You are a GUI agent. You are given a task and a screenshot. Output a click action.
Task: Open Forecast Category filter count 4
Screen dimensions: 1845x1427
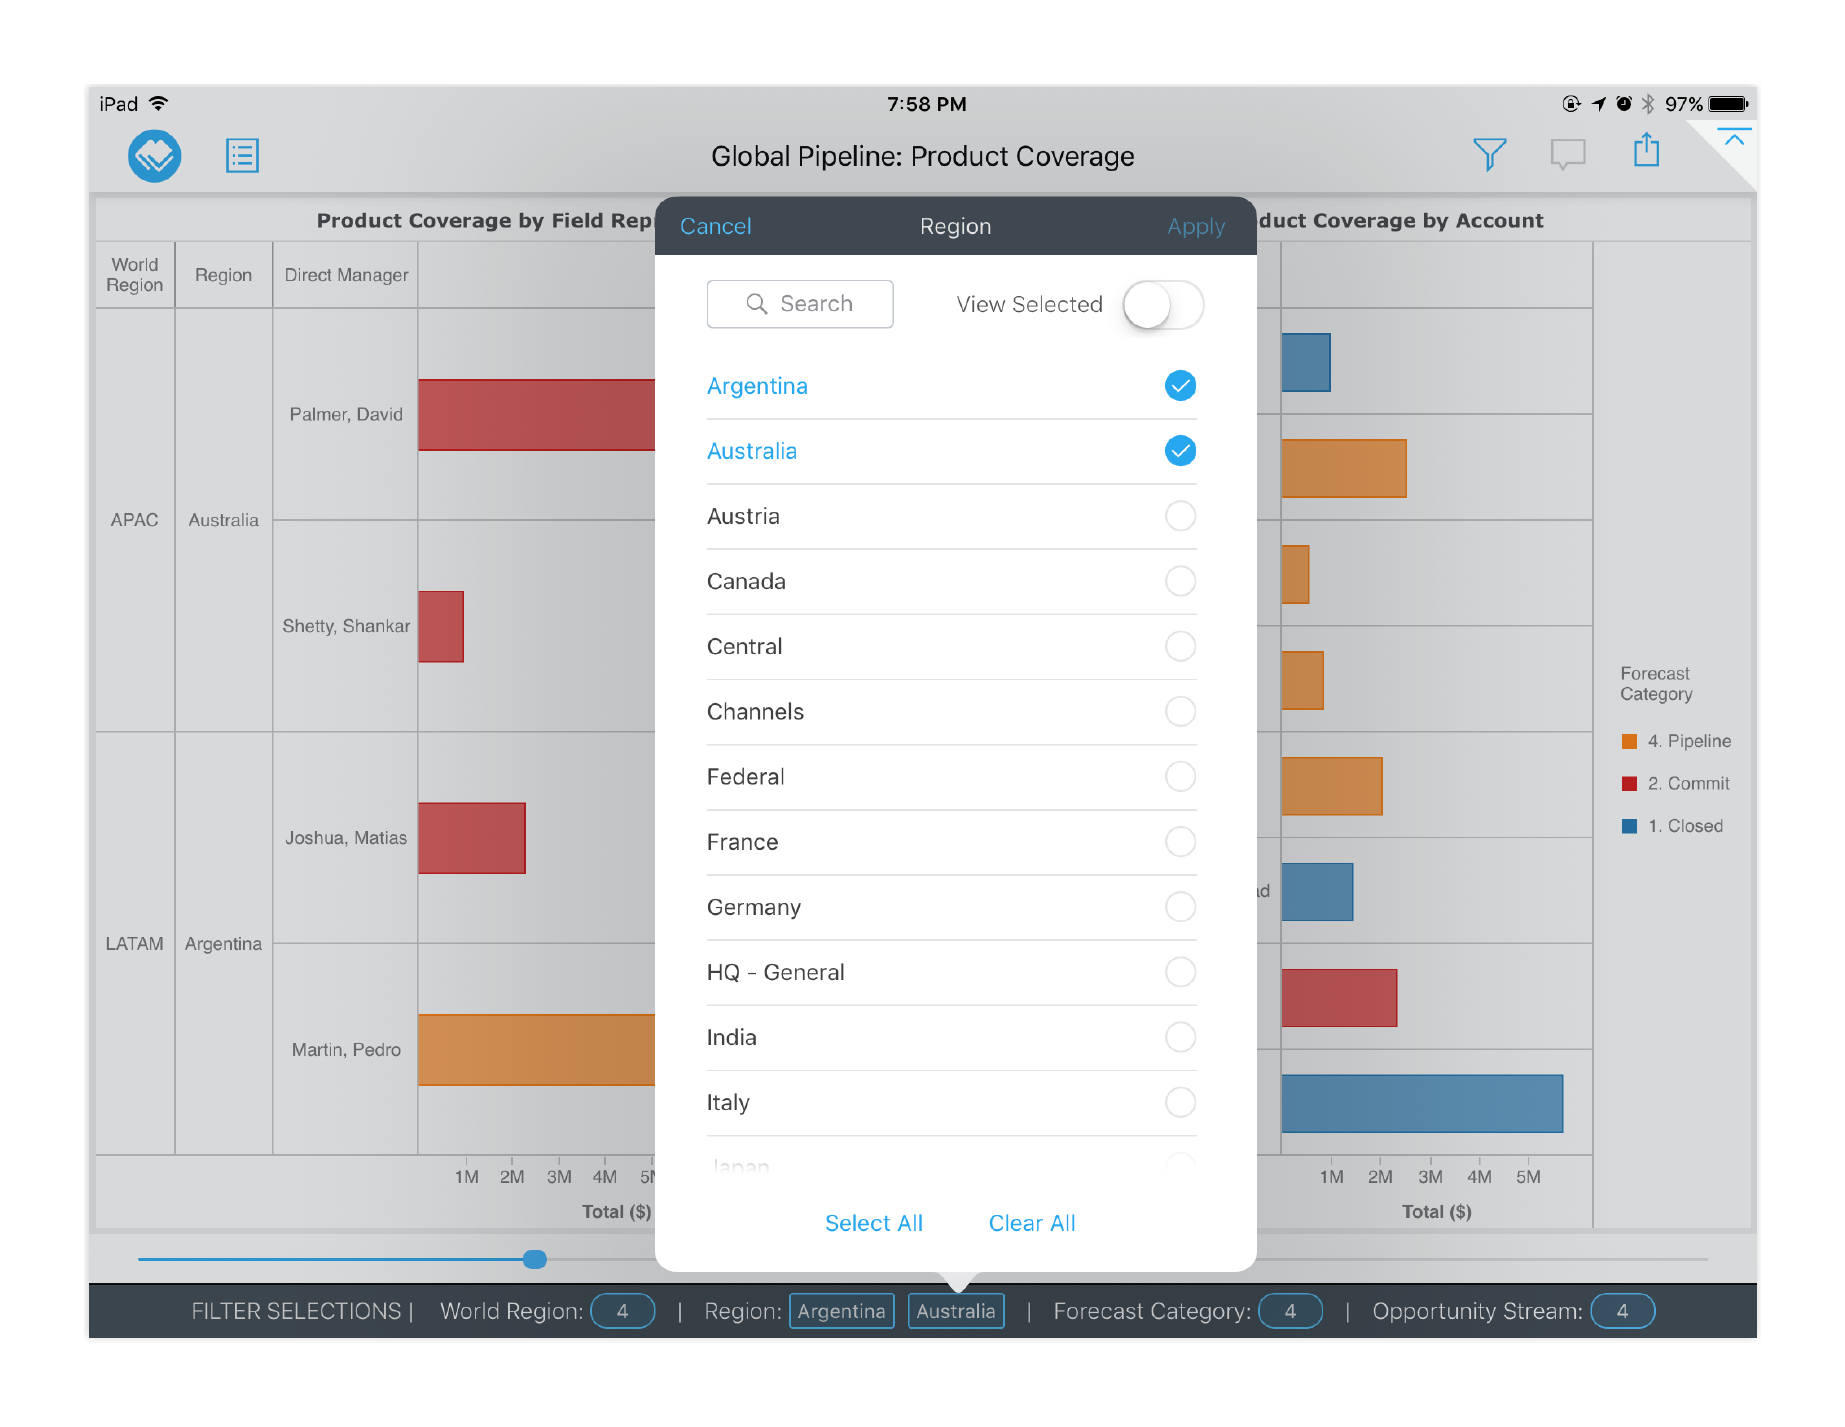[1290, 1311]
